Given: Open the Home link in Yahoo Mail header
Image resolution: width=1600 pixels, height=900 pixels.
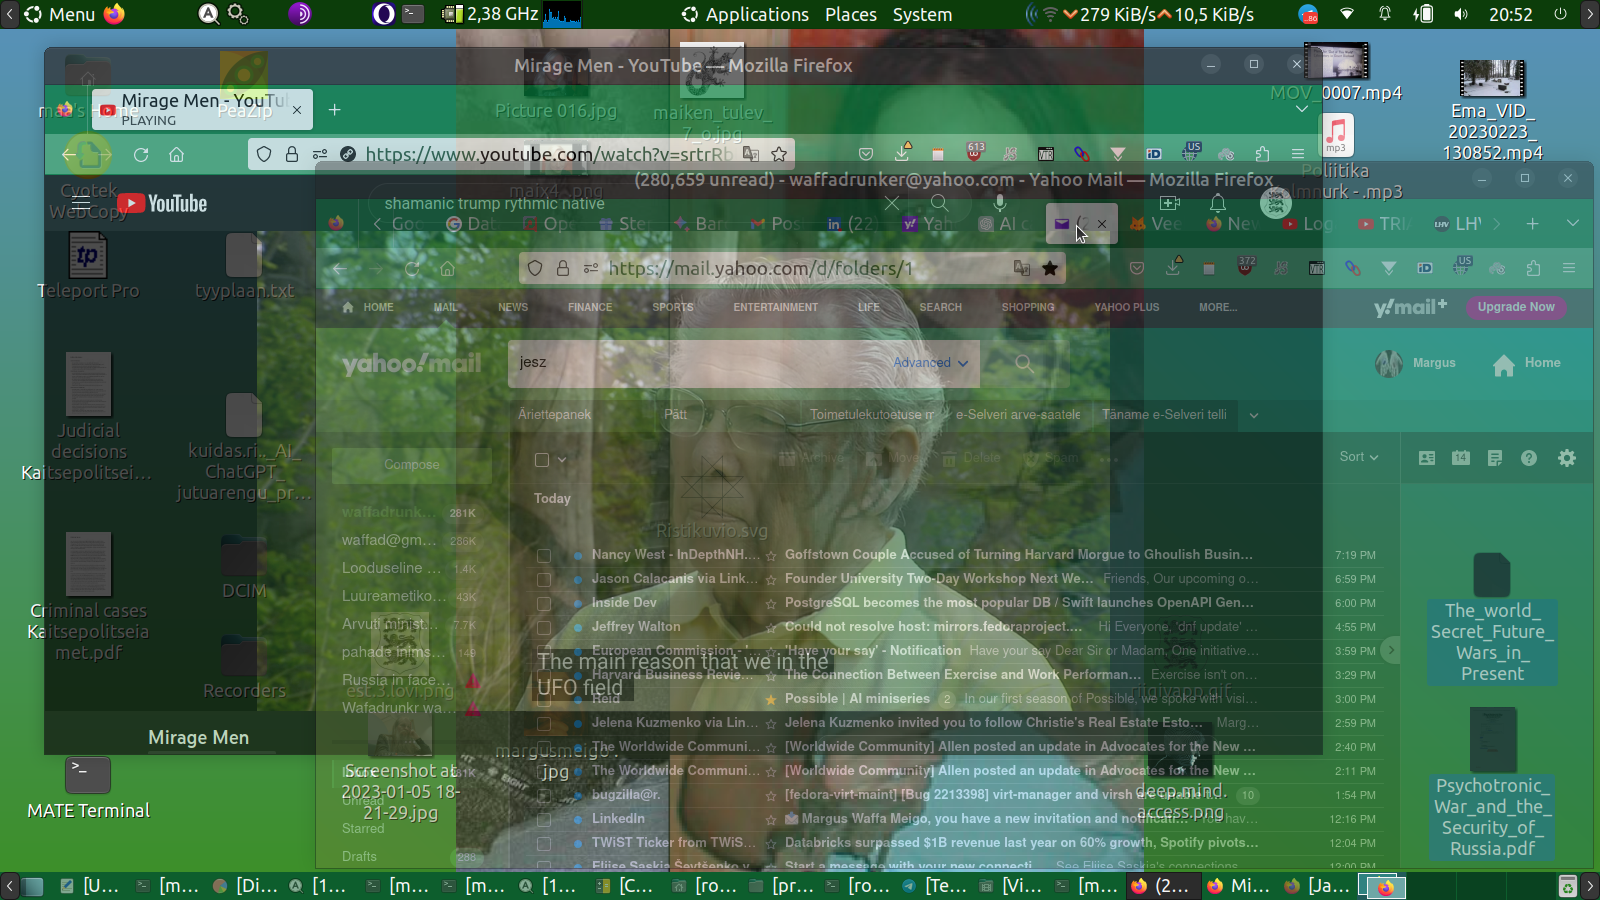Looking at the screenshot, I should coord(1526,364).
